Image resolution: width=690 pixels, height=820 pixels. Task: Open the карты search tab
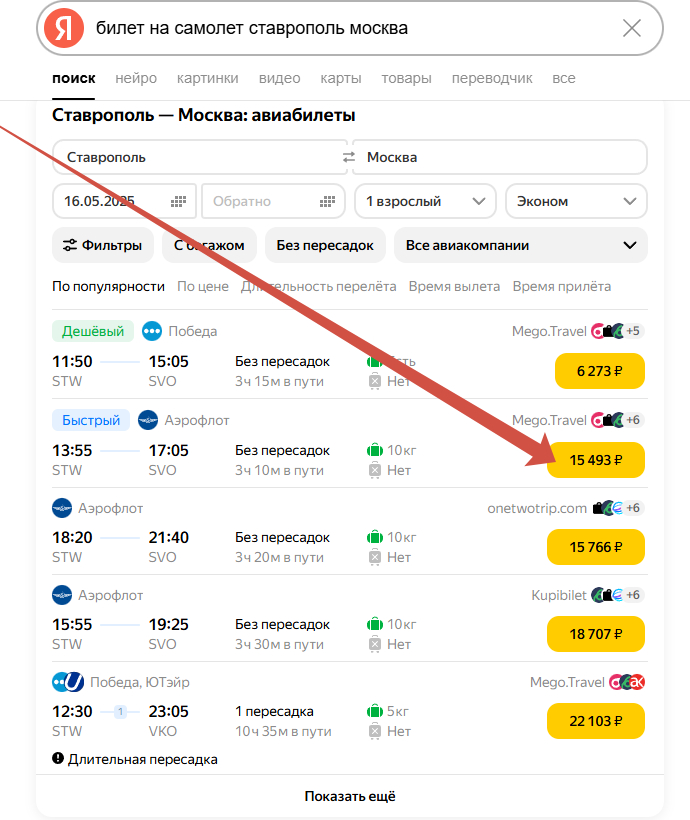coord(341,78)
